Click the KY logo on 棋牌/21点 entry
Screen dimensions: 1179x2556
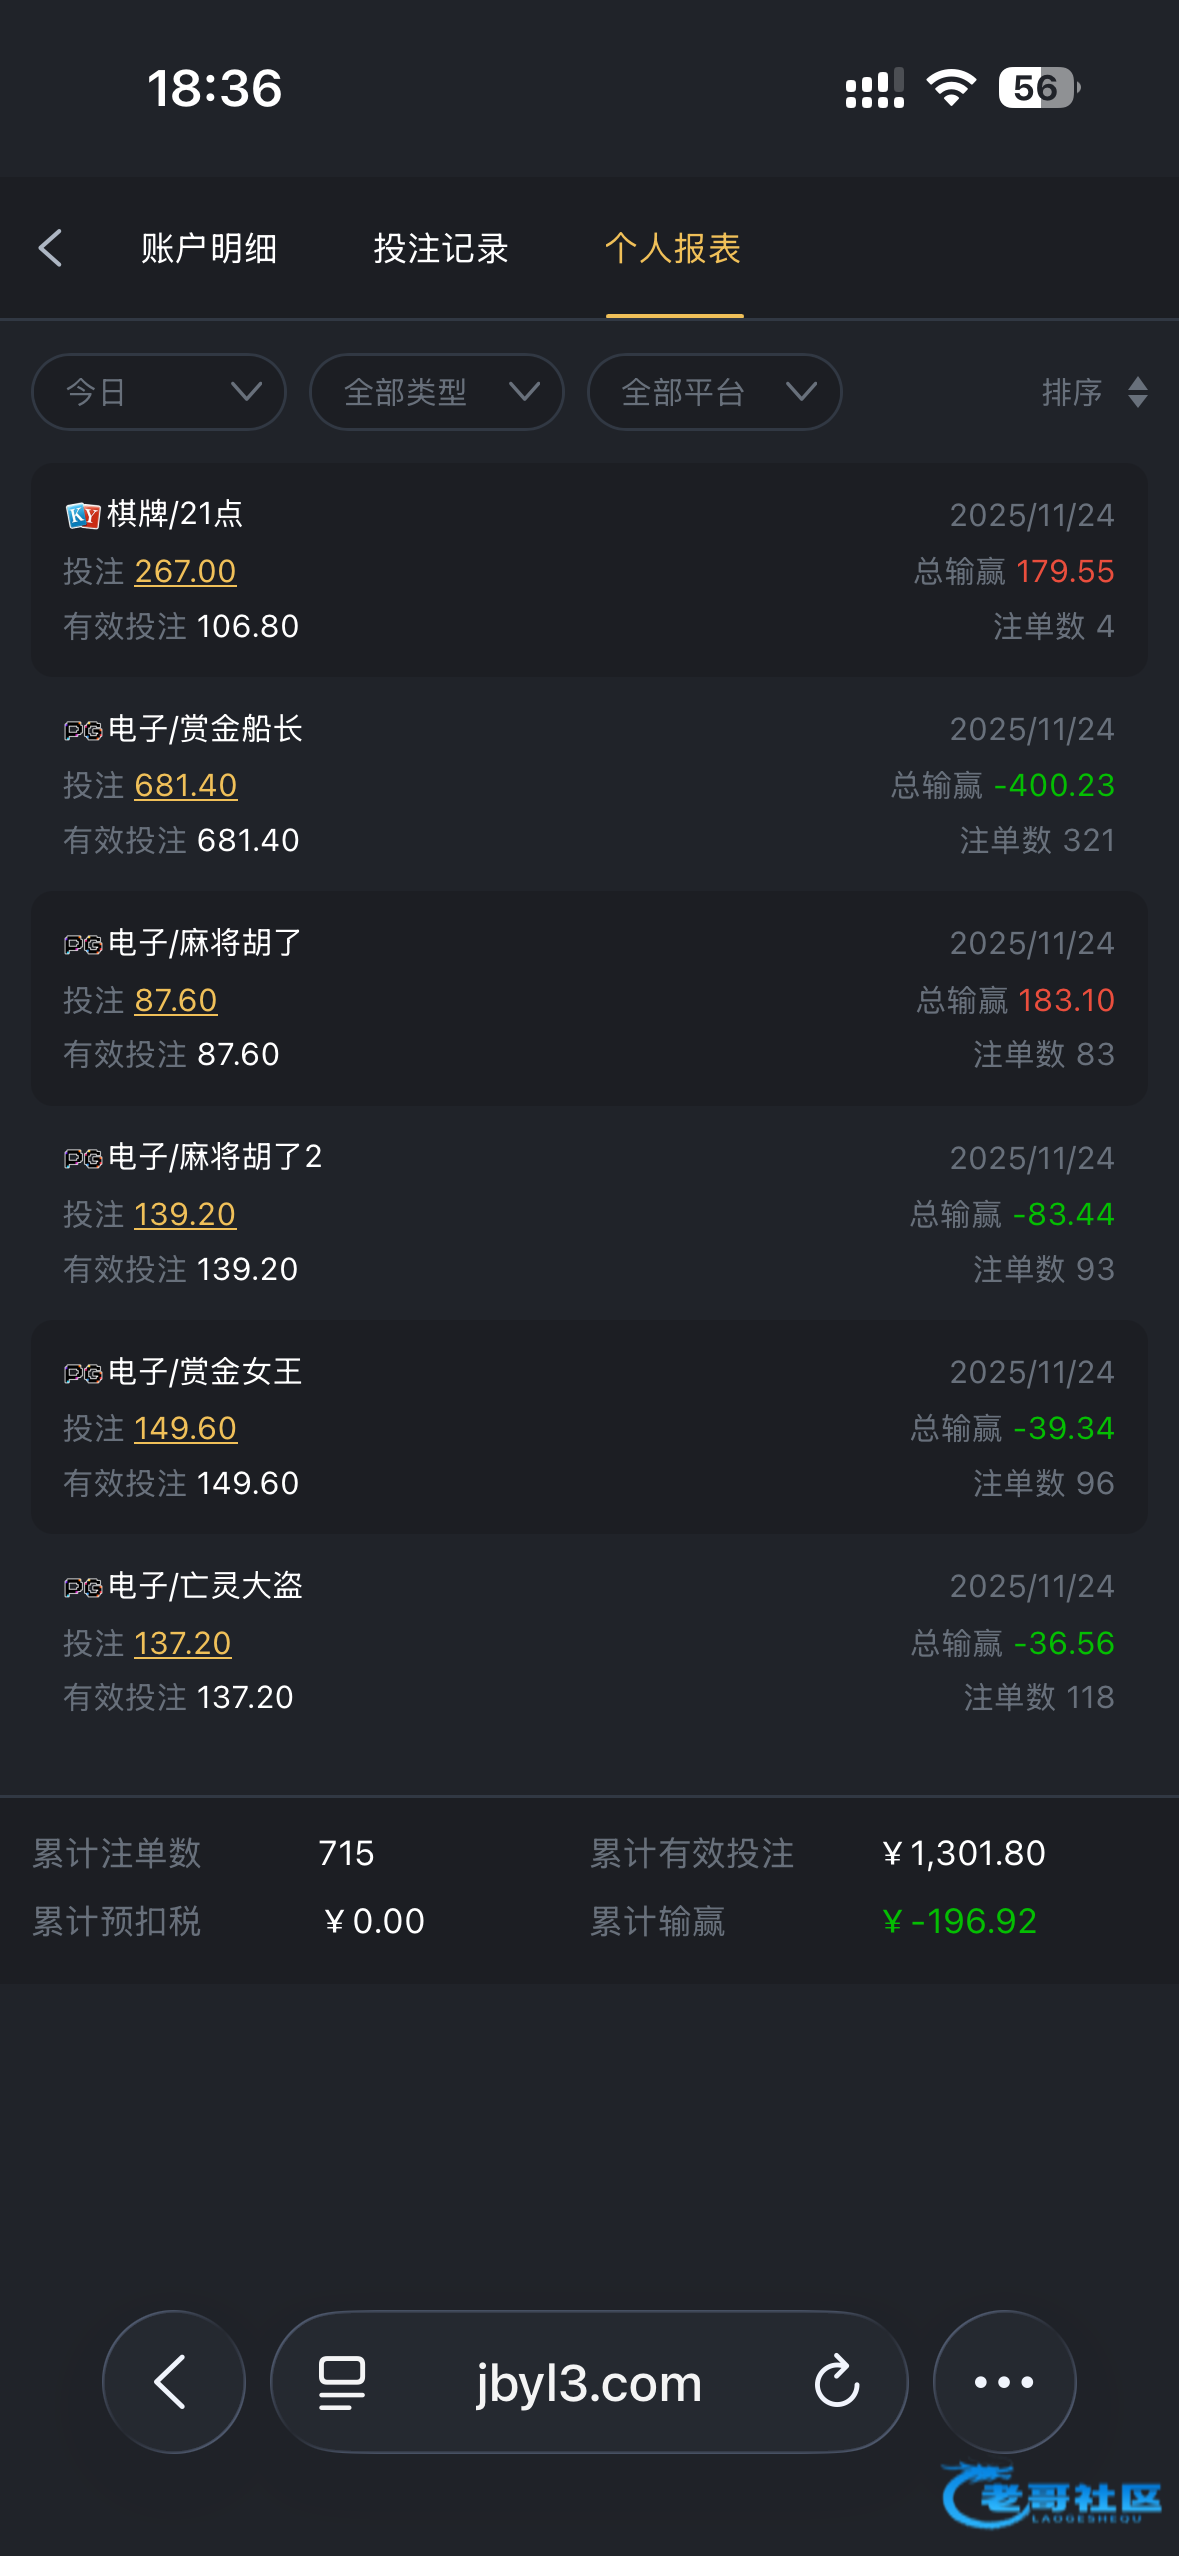point(83,515)
